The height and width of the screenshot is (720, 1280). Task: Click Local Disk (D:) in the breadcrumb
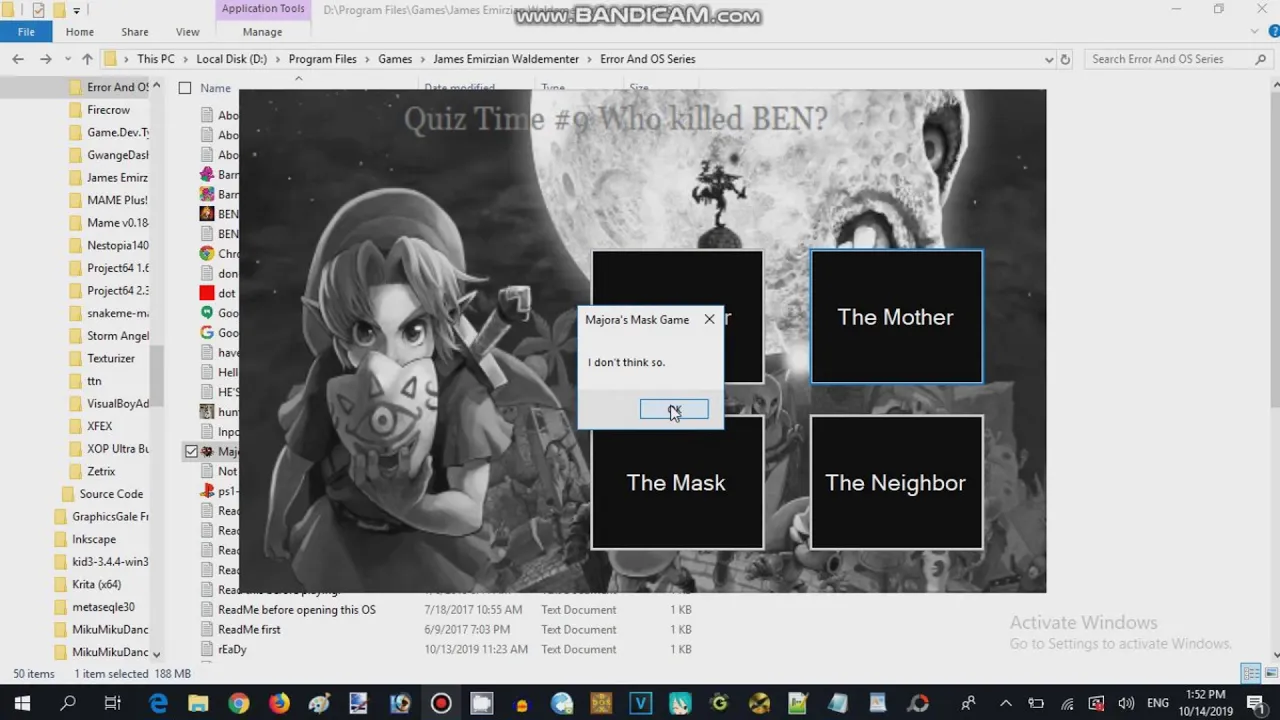pos(231,59)
